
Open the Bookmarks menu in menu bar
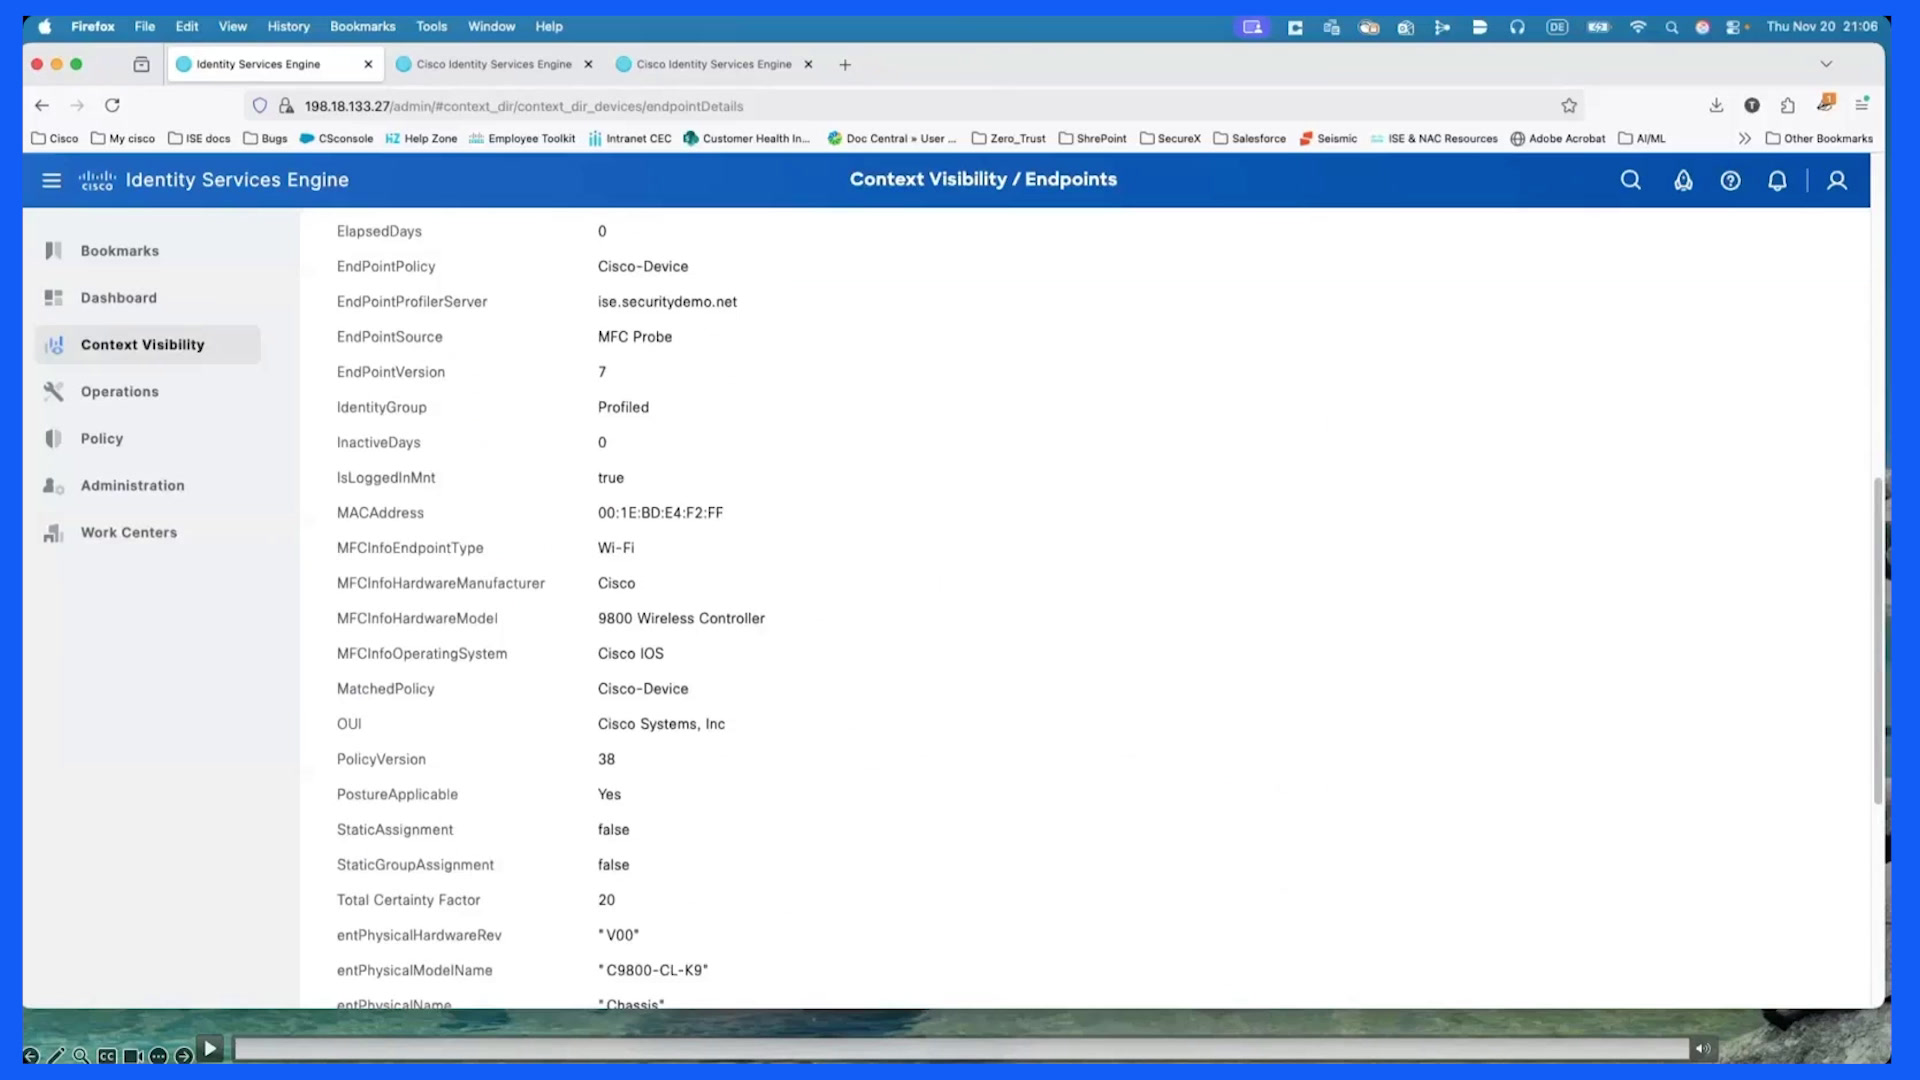click(362, 27)
